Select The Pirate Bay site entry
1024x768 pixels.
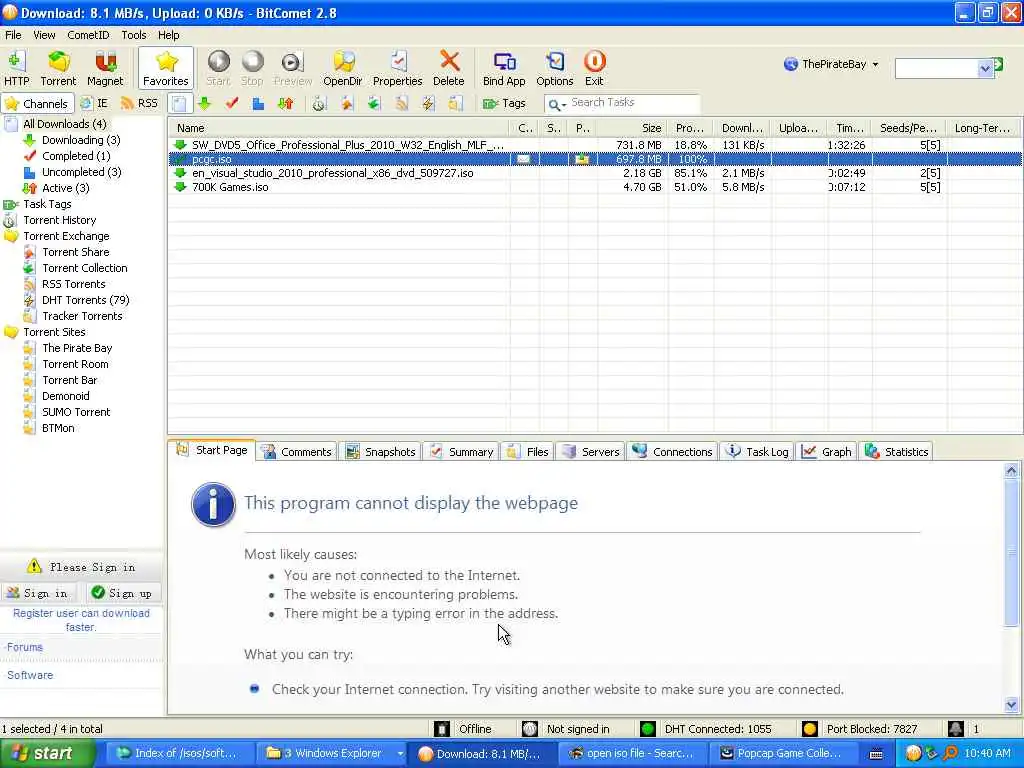(x=77, y=348)
